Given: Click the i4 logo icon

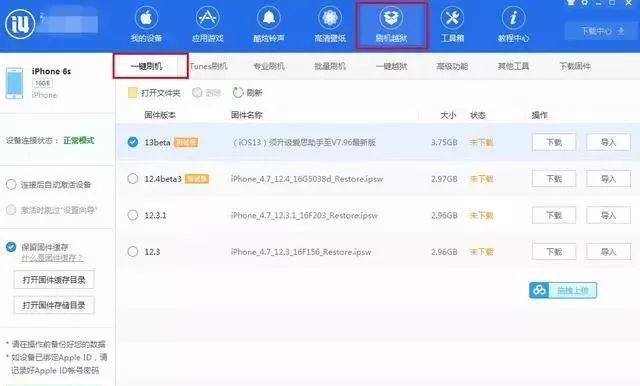Looking at the screenshot, I should [19, 24].
